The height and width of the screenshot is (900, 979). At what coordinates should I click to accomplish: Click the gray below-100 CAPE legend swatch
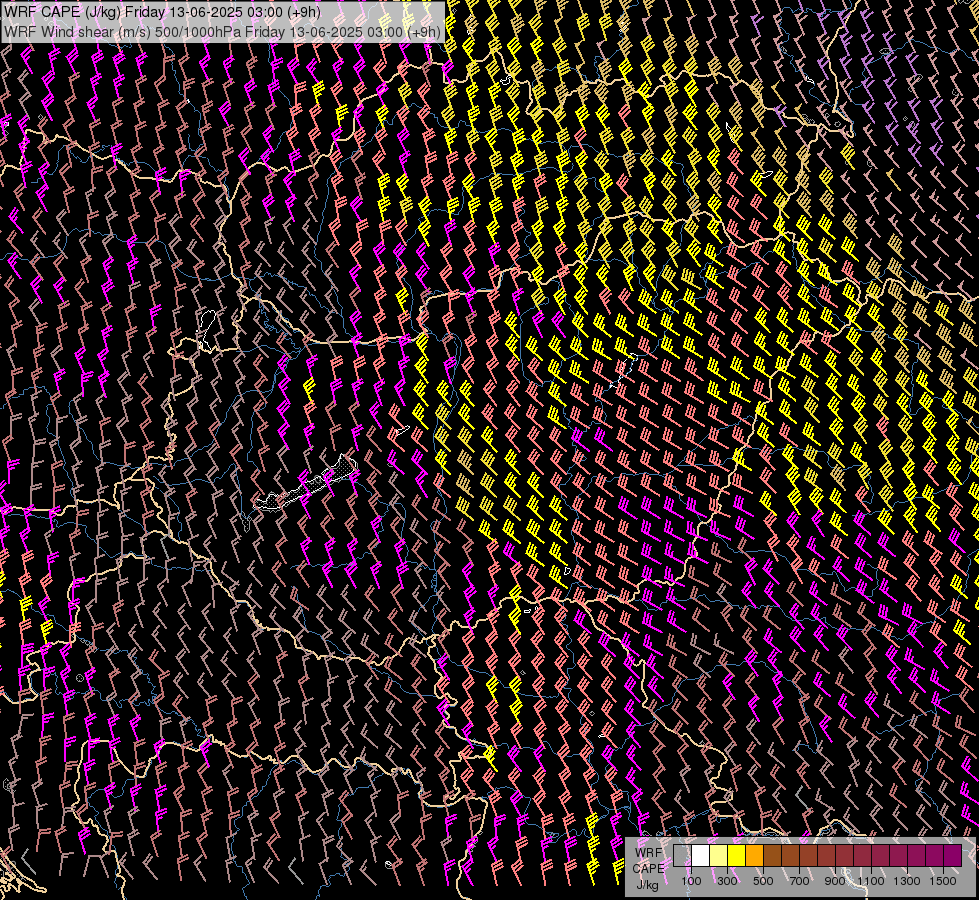682,856
